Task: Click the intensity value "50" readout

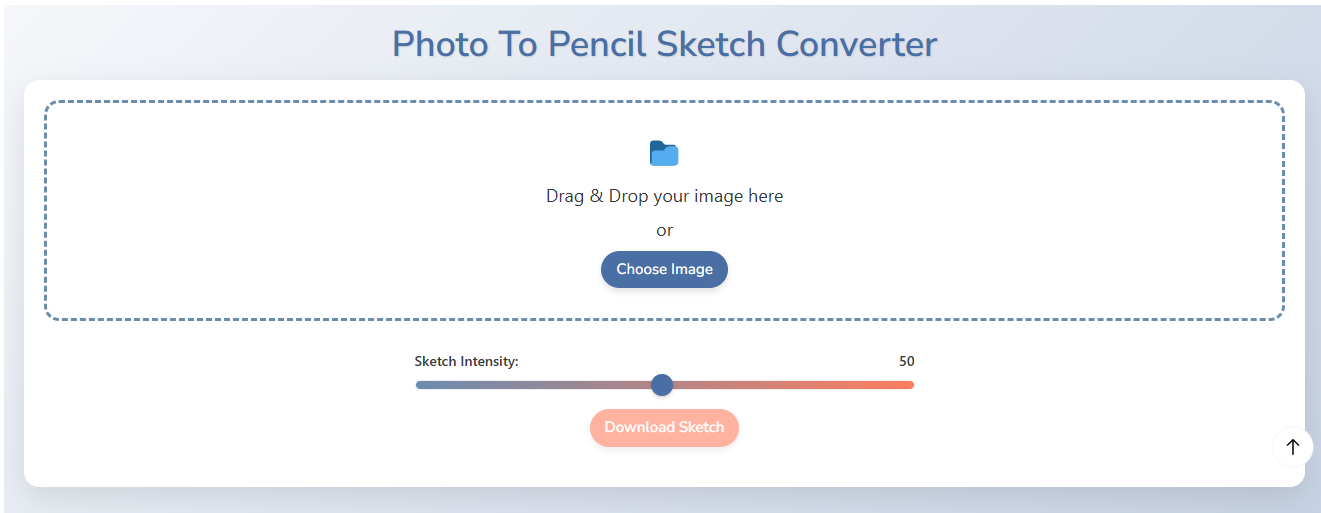Action: 906,361
